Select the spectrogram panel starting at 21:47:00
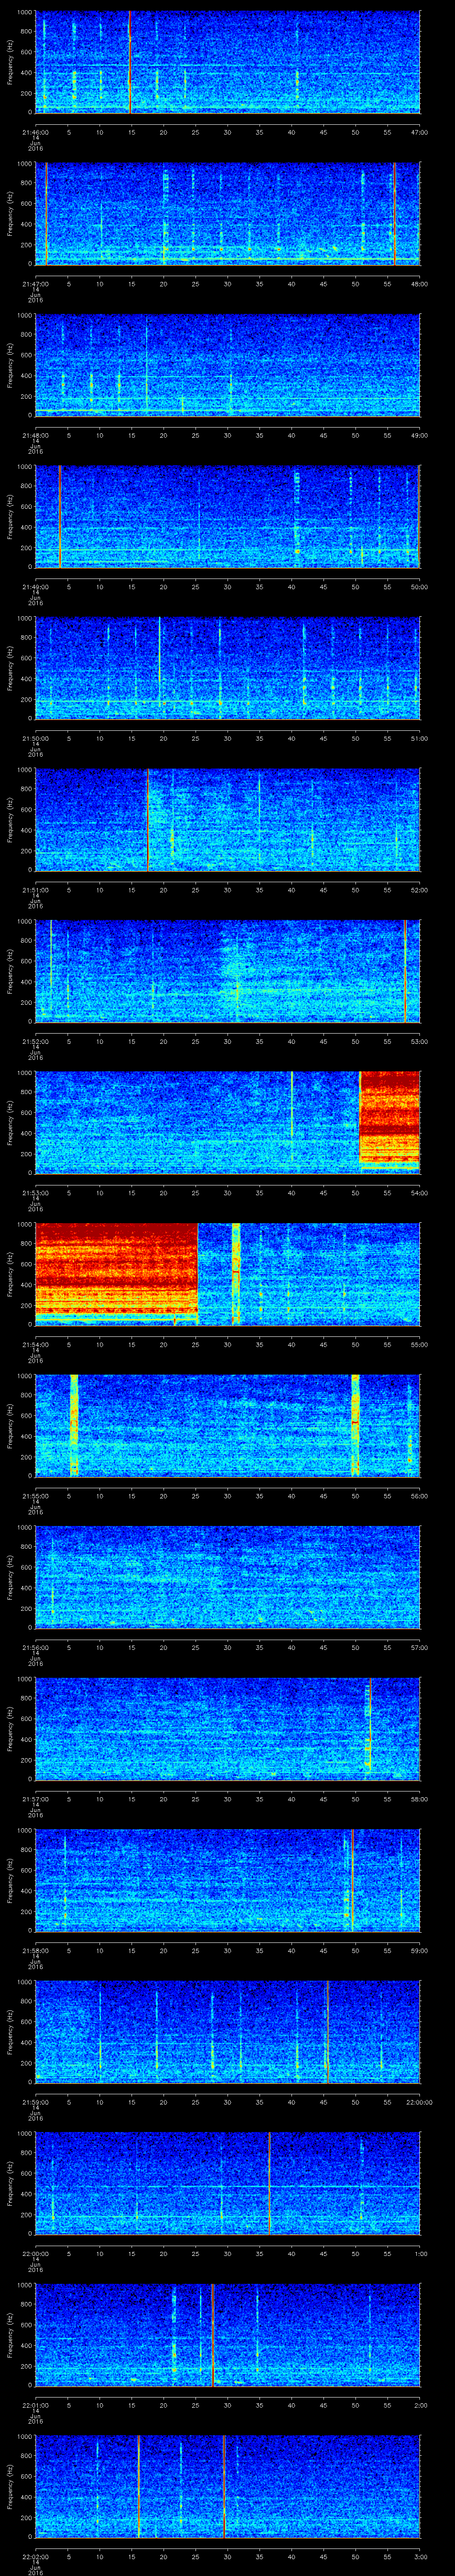This screenshot has height=2576, width=455. click(227, 214)
